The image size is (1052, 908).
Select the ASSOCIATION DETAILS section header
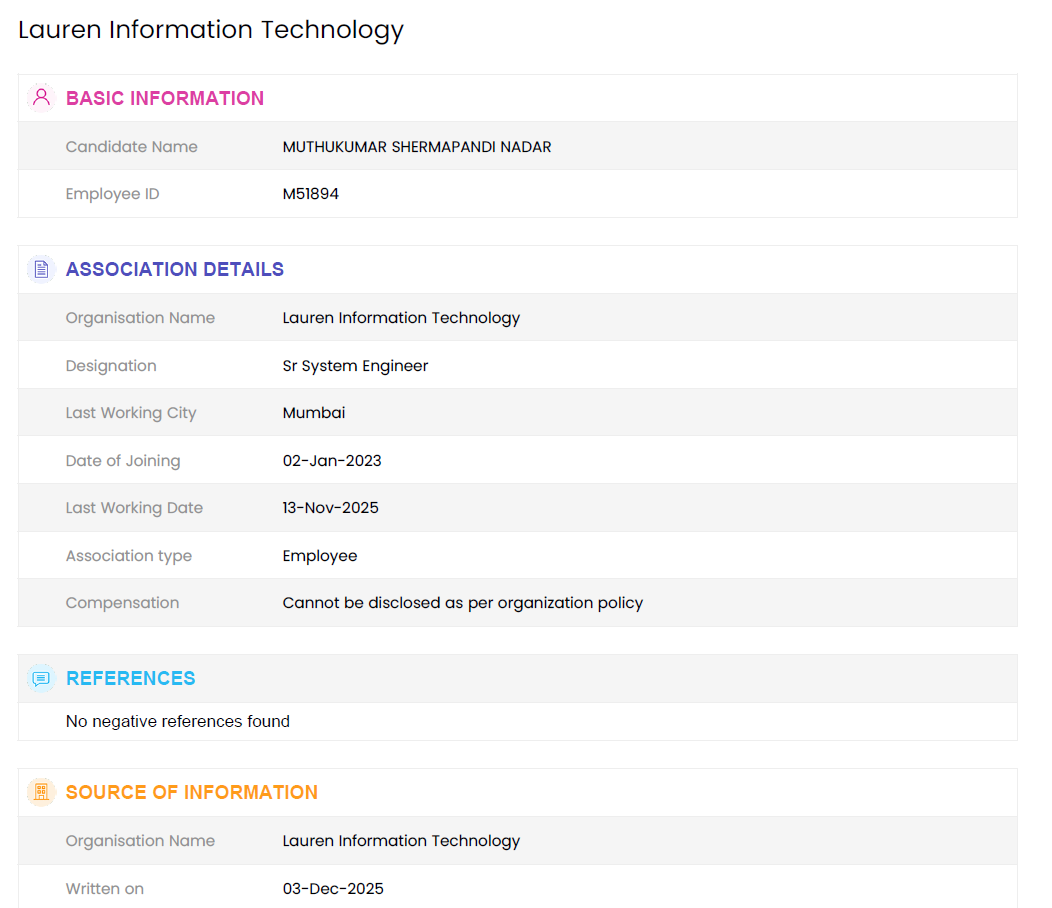175,269
